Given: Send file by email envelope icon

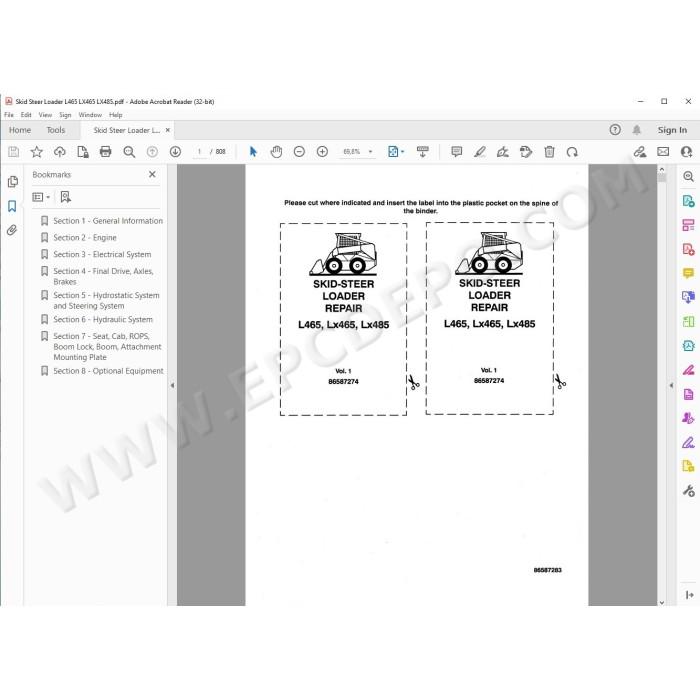Looking at the screenshot, I should [663, 152].
